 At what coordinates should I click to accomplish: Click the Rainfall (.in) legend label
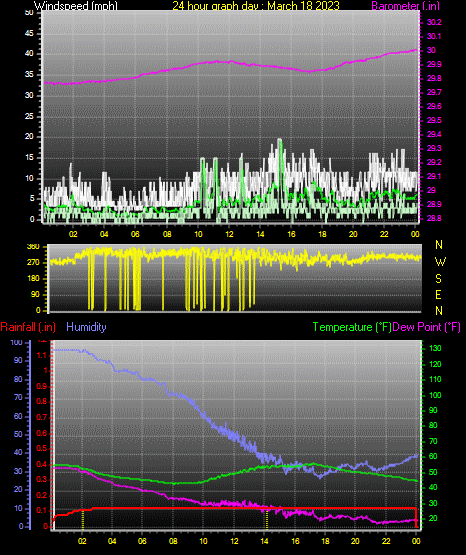click(x=28, y=327)
